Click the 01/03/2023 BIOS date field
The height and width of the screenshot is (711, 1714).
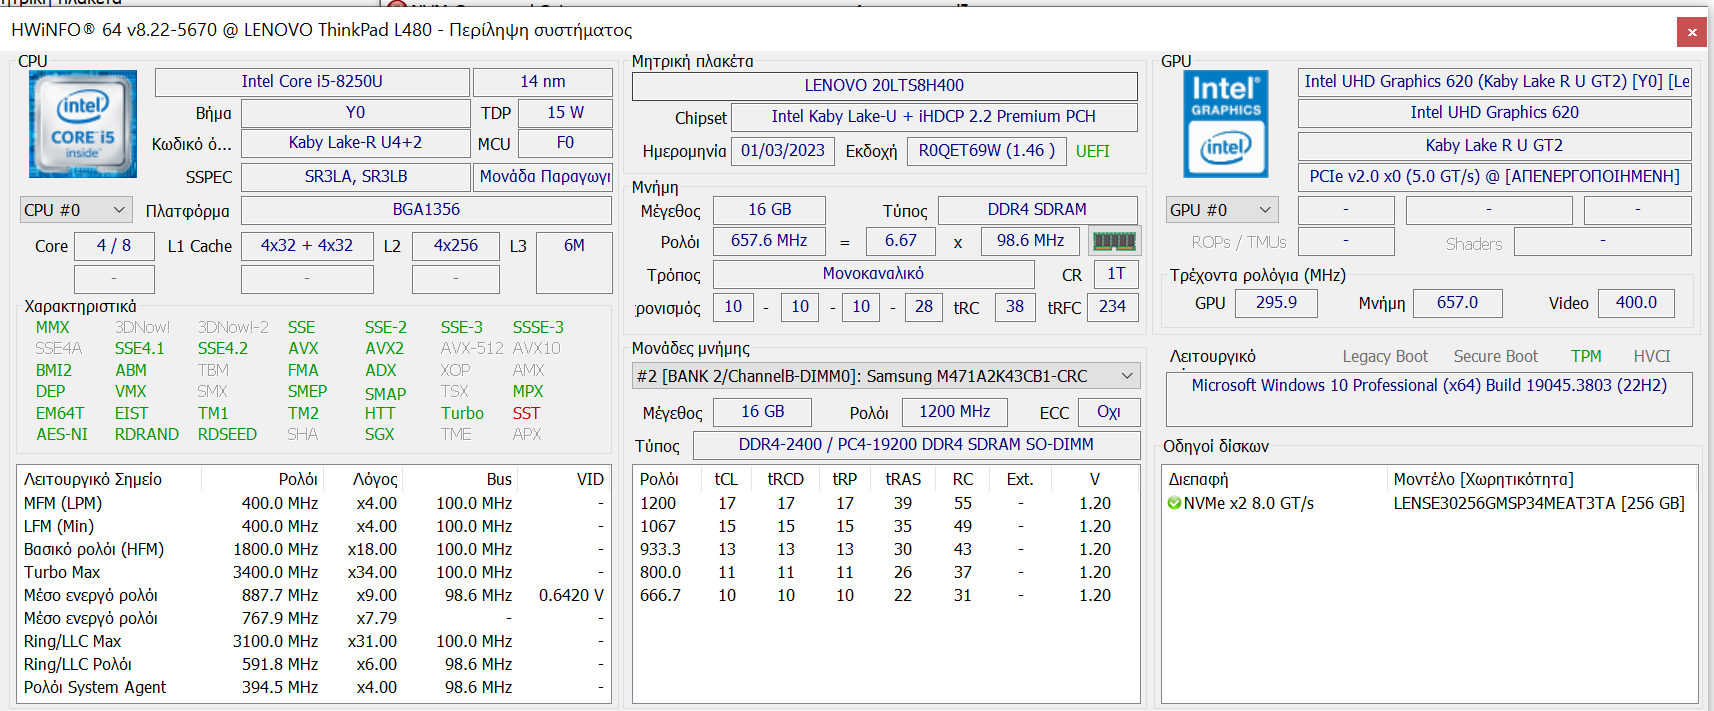pyautogui.click(x=782, y=151)
